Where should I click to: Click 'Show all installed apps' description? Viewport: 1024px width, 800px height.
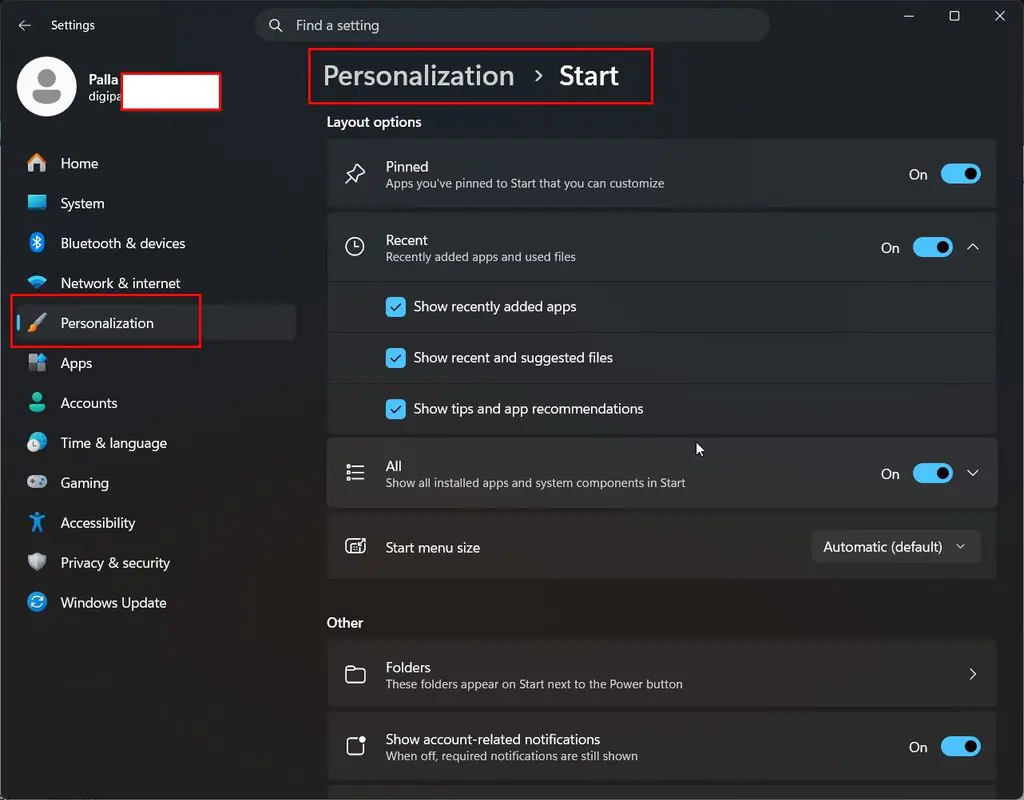[535, 483]
